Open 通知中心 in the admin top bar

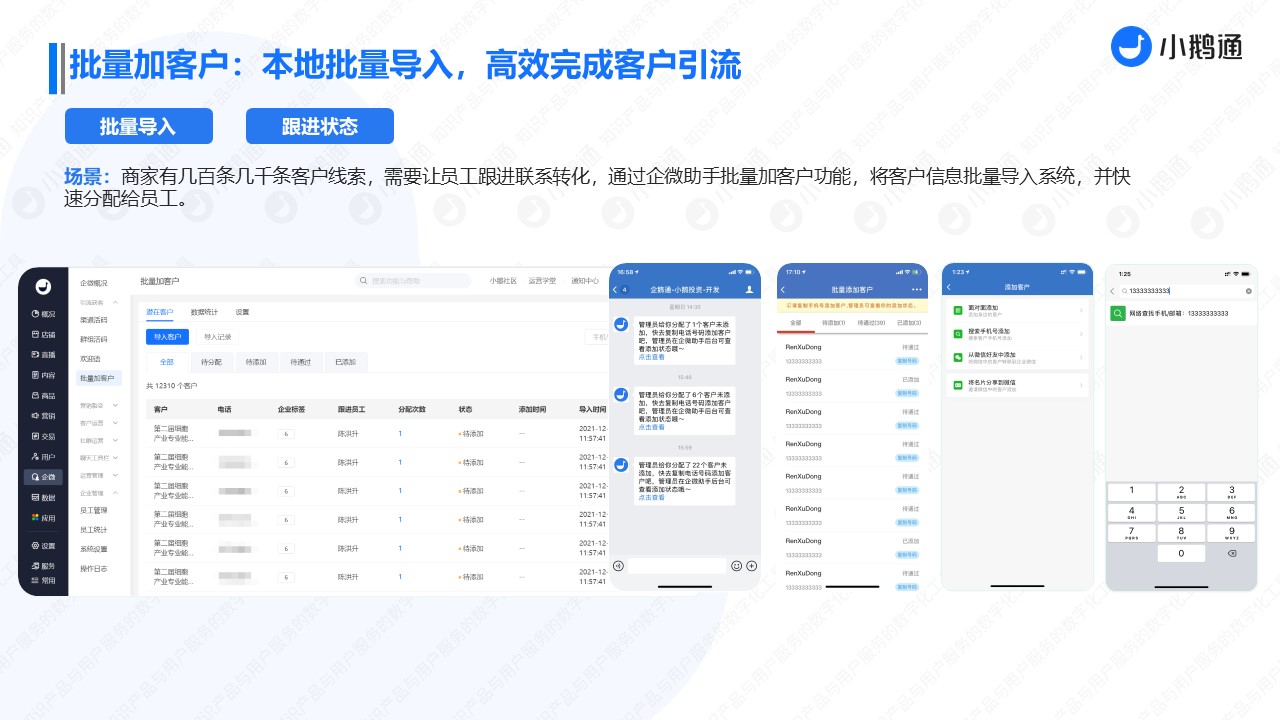(585, 281)
